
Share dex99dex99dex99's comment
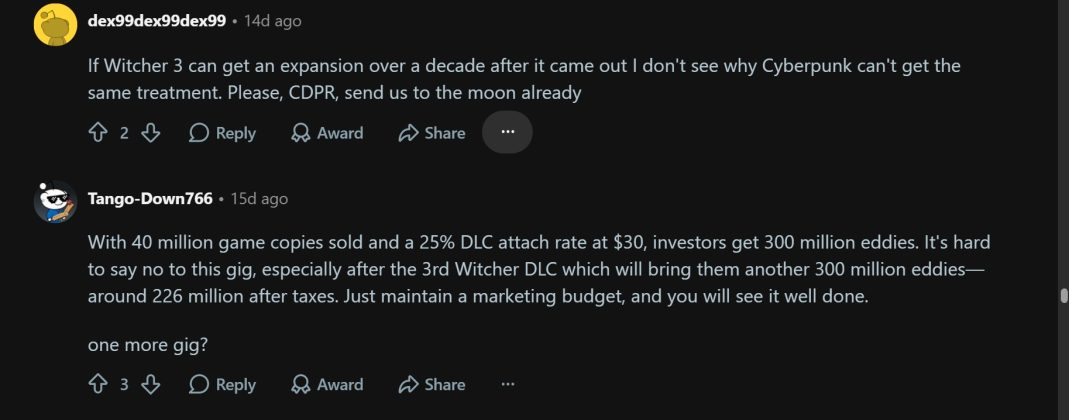point(432,133)
